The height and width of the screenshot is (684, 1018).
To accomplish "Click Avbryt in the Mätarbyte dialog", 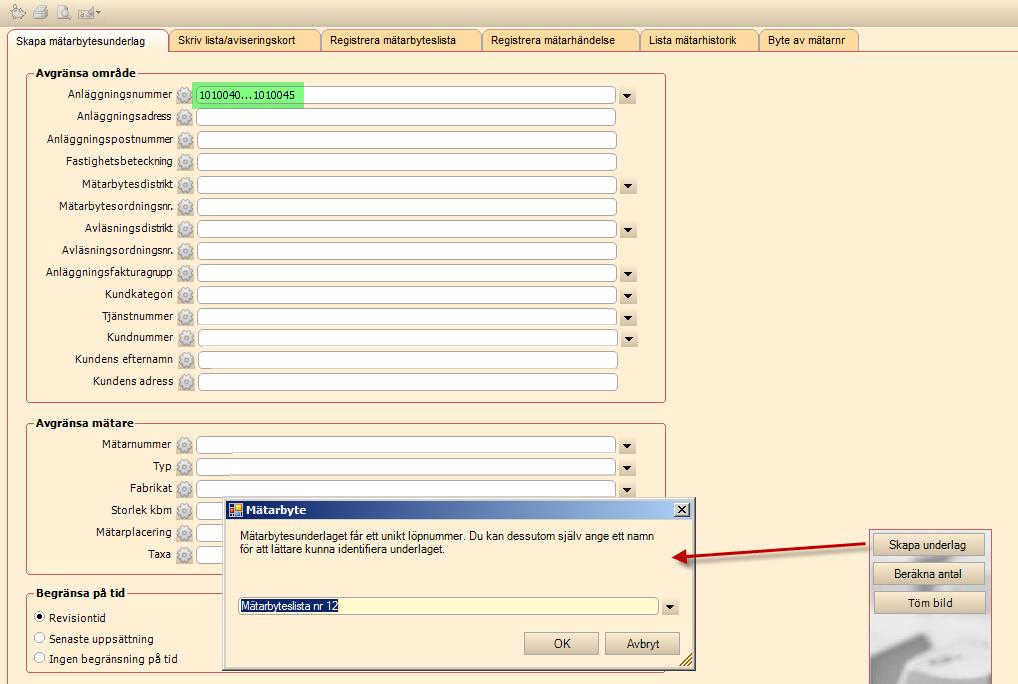I will coord(642,644).
